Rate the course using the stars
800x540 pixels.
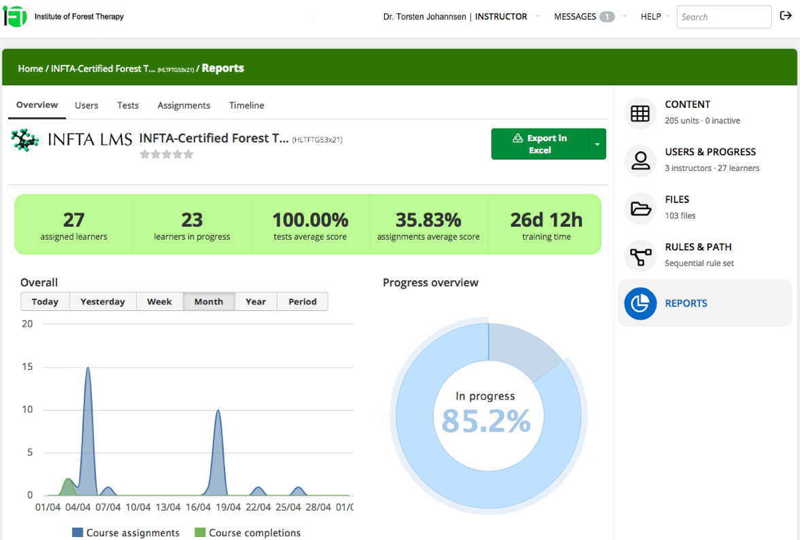click(166, 155)
